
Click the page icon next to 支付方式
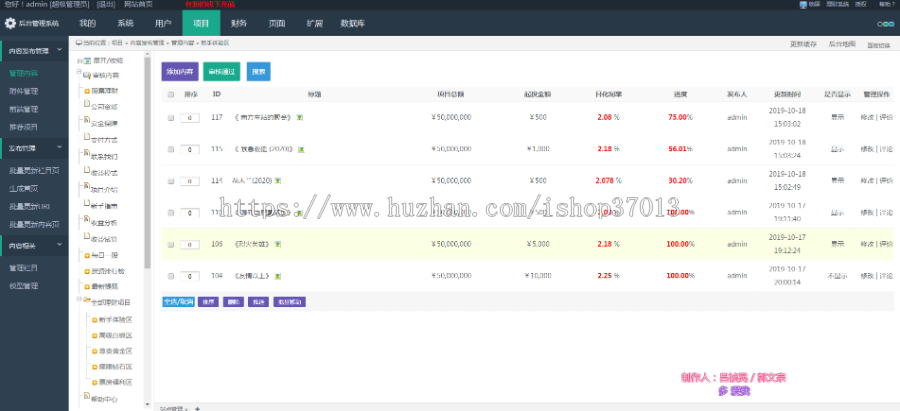point(87,137)
